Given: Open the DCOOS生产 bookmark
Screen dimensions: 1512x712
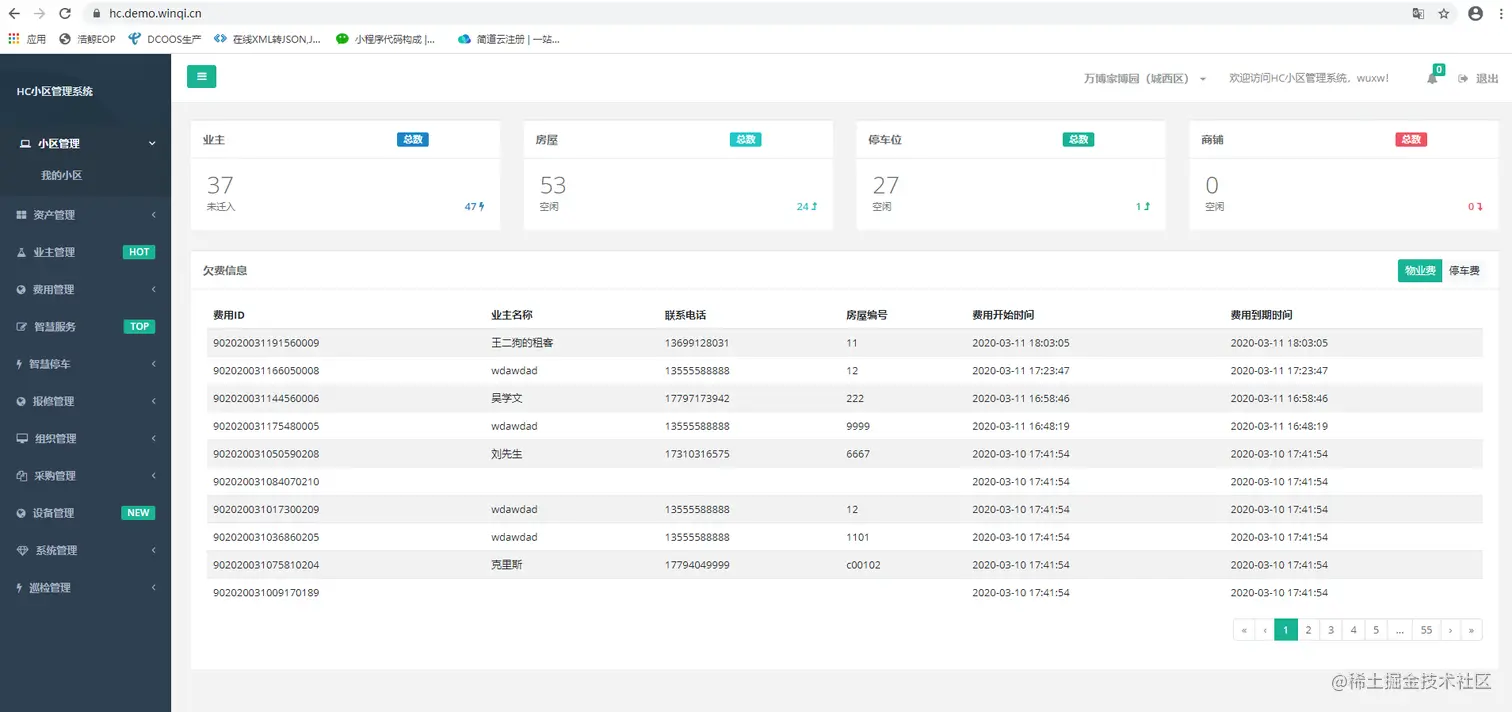Looking at the screenshot, I should pos(165,39).
